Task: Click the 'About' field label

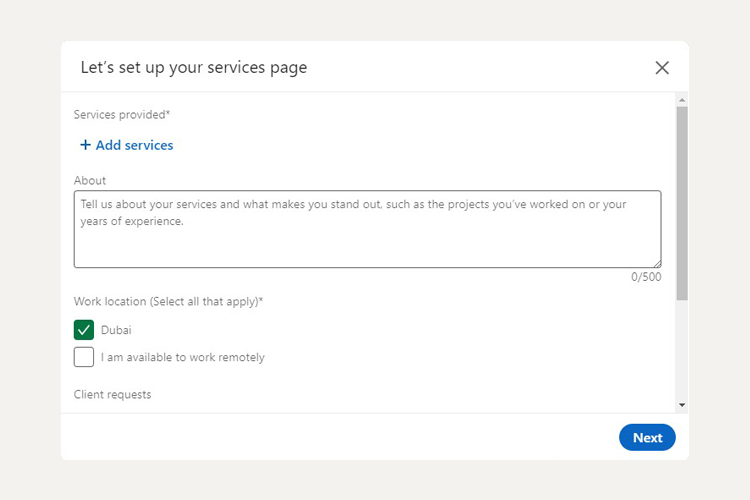Action: [x=89, y=180]
